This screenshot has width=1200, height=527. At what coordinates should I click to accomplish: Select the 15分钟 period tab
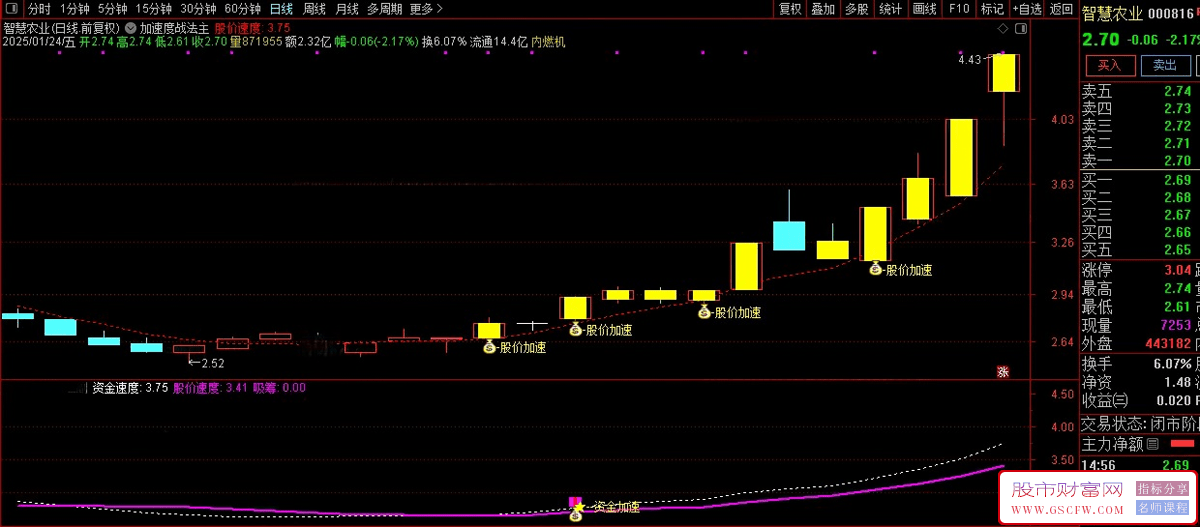pos(153,9)
